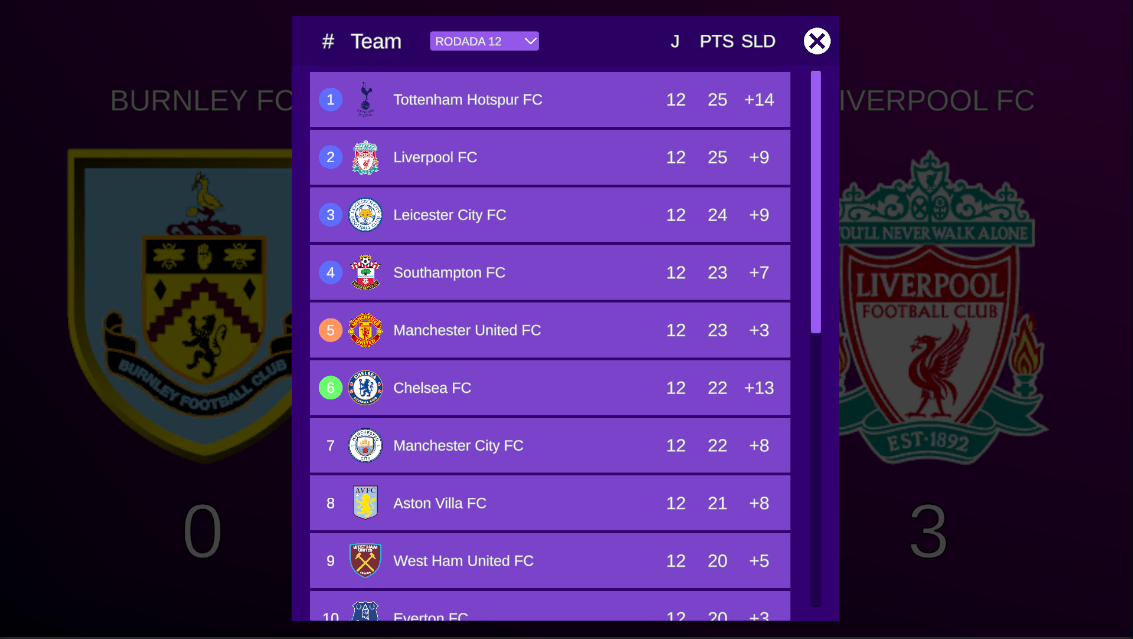This screenshot has height=639, width=1133.
Task: Click the green position 6 badge
Action: [331, 388]
